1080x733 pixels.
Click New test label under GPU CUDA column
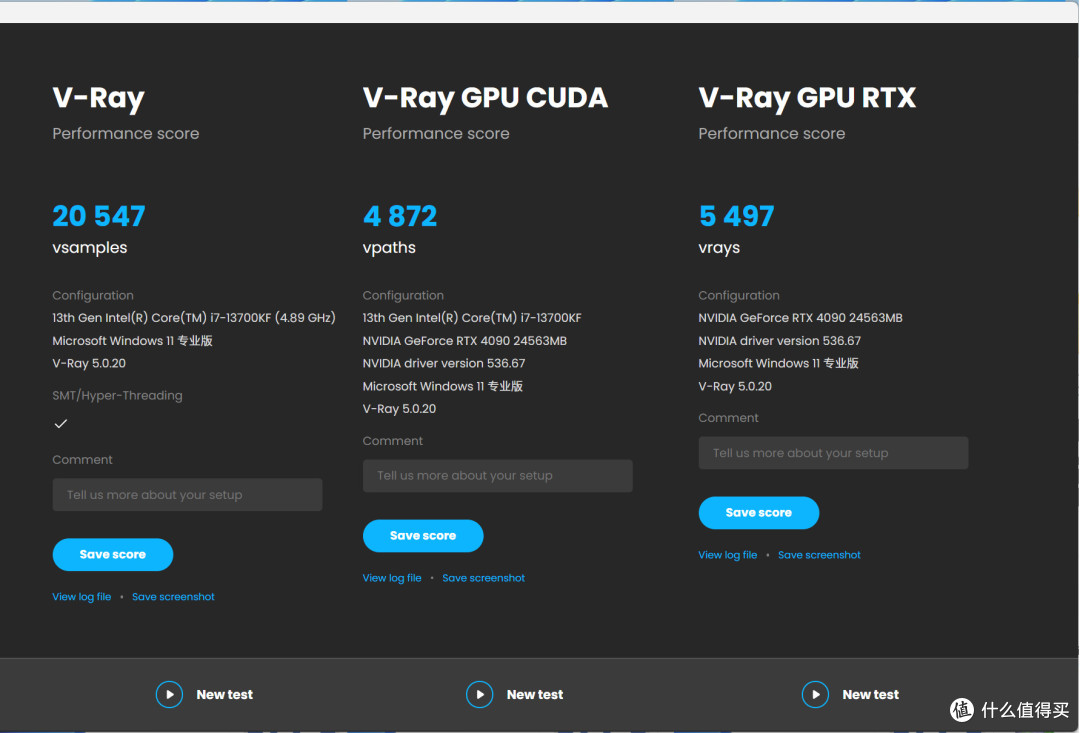coord(534,694)
